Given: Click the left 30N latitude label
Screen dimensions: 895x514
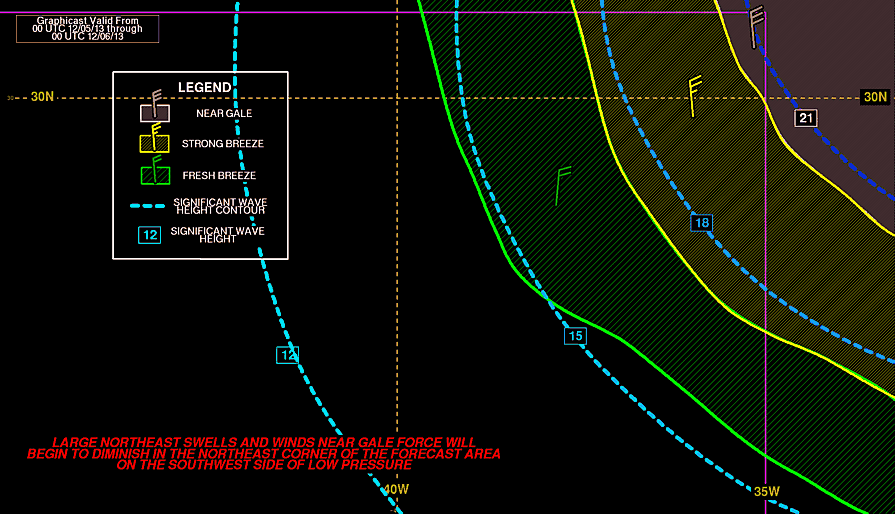Looking at the screenshot, I should 42,97.
